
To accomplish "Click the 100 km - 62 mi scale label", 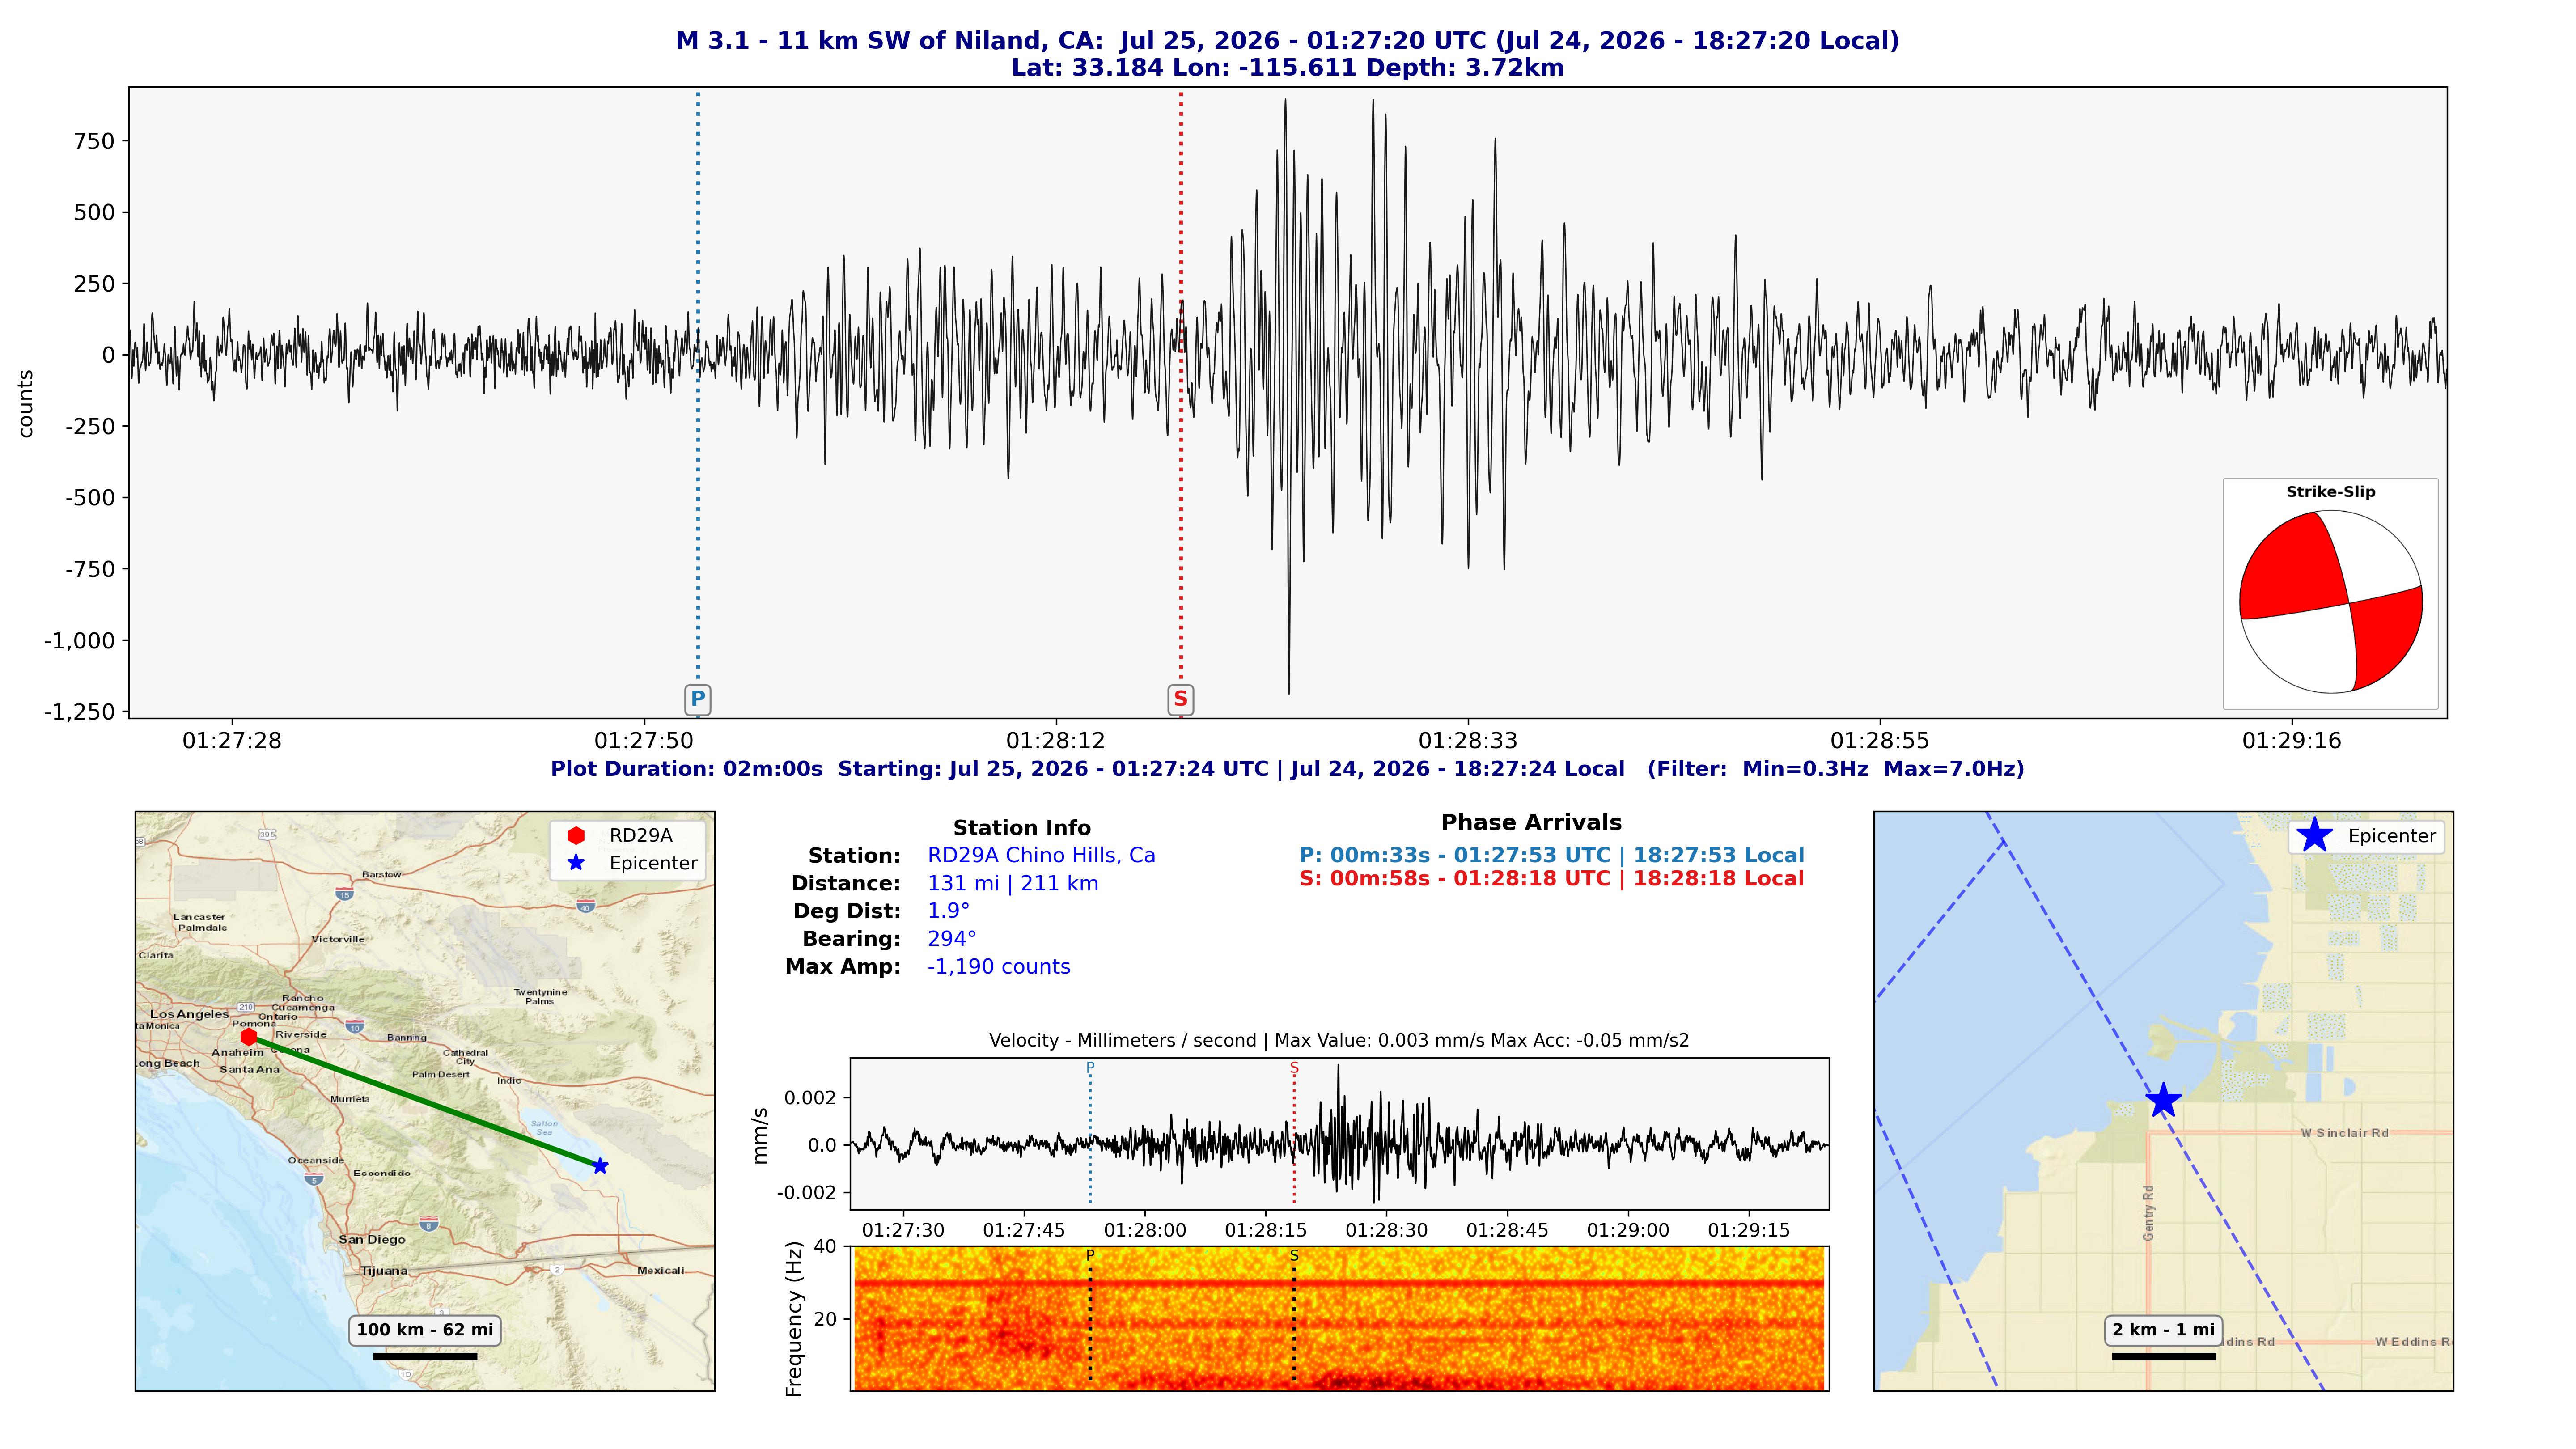I will (425, 1330).
